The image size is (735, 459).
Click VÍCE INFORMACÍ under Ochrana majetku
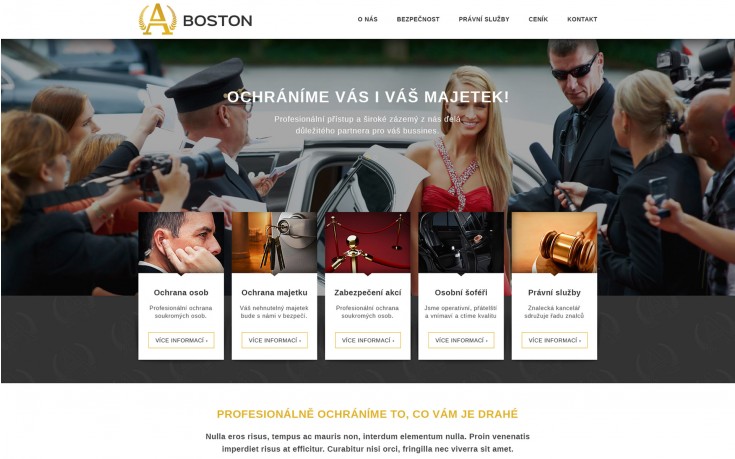coord(274,340)
